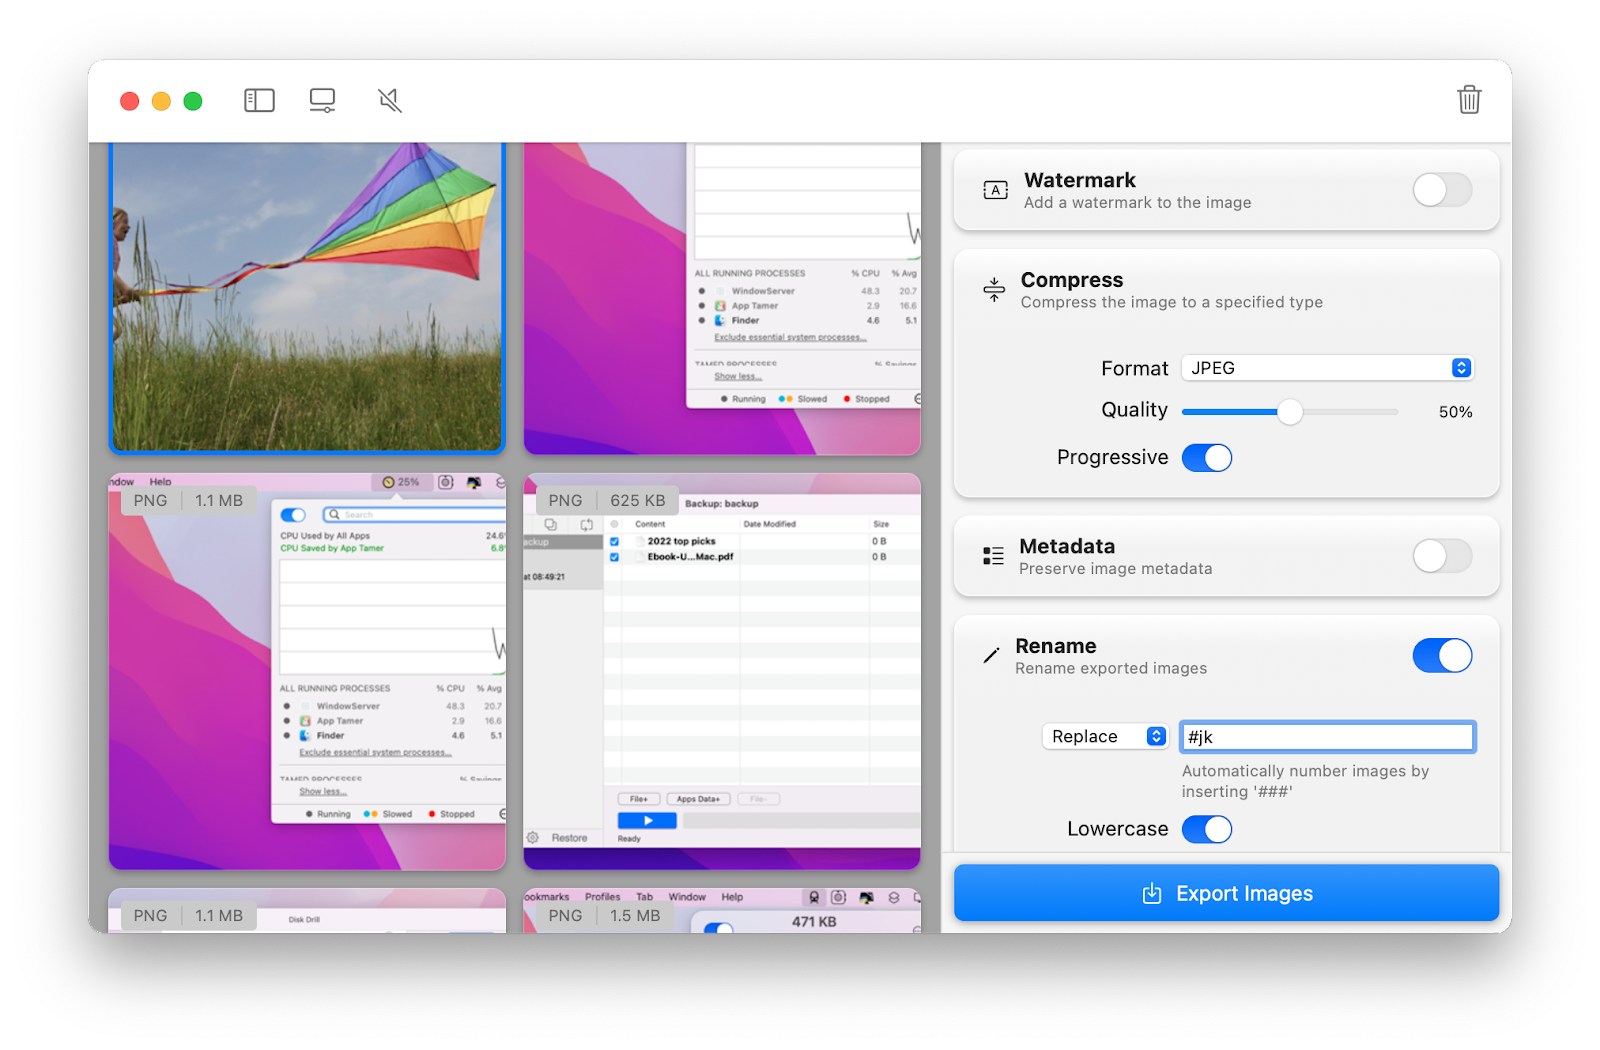Turn off the Lowercase switch
Screen dimensions: 1600x1050
pyautogui.click(x=1207, y=830)
